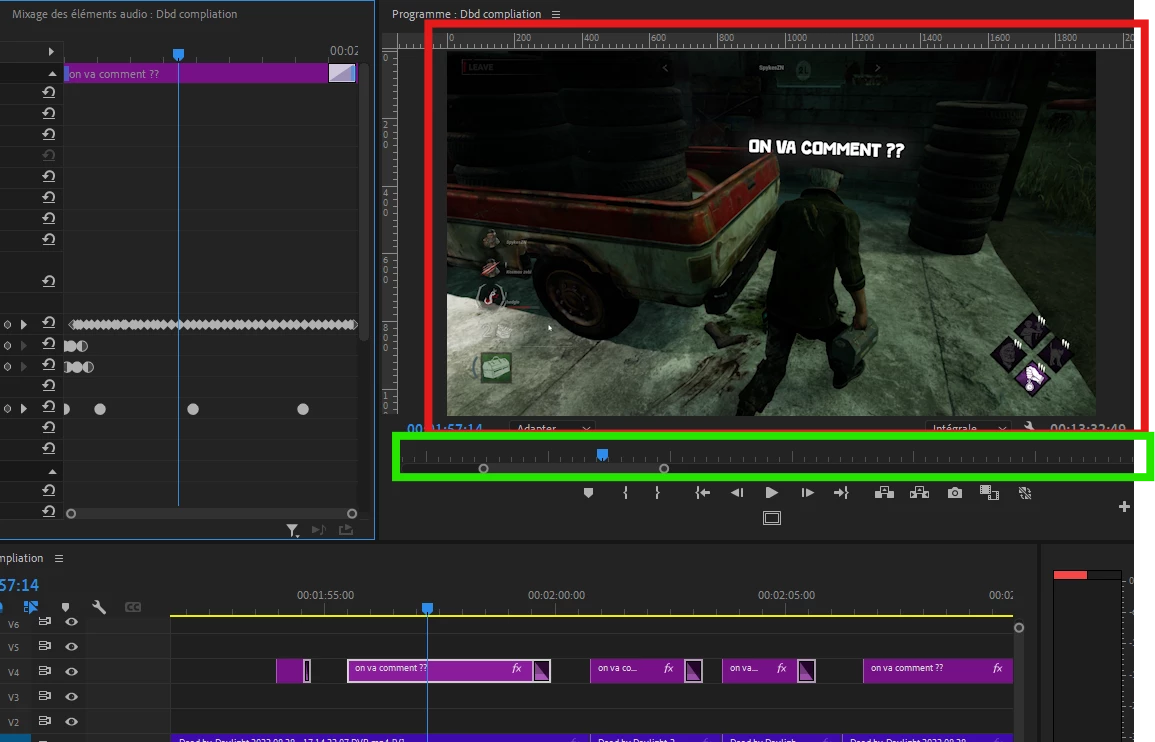Viewport: 1155px width, 742px height.
Task: Hide track V4 with its eye icon
Action: tap(71, 672)
